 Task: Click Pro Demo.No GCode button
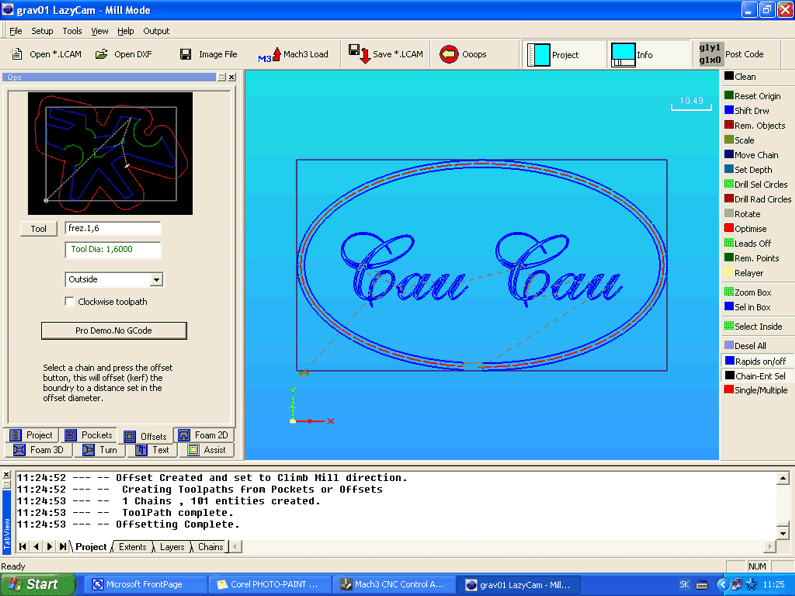(x=114, y=330)
